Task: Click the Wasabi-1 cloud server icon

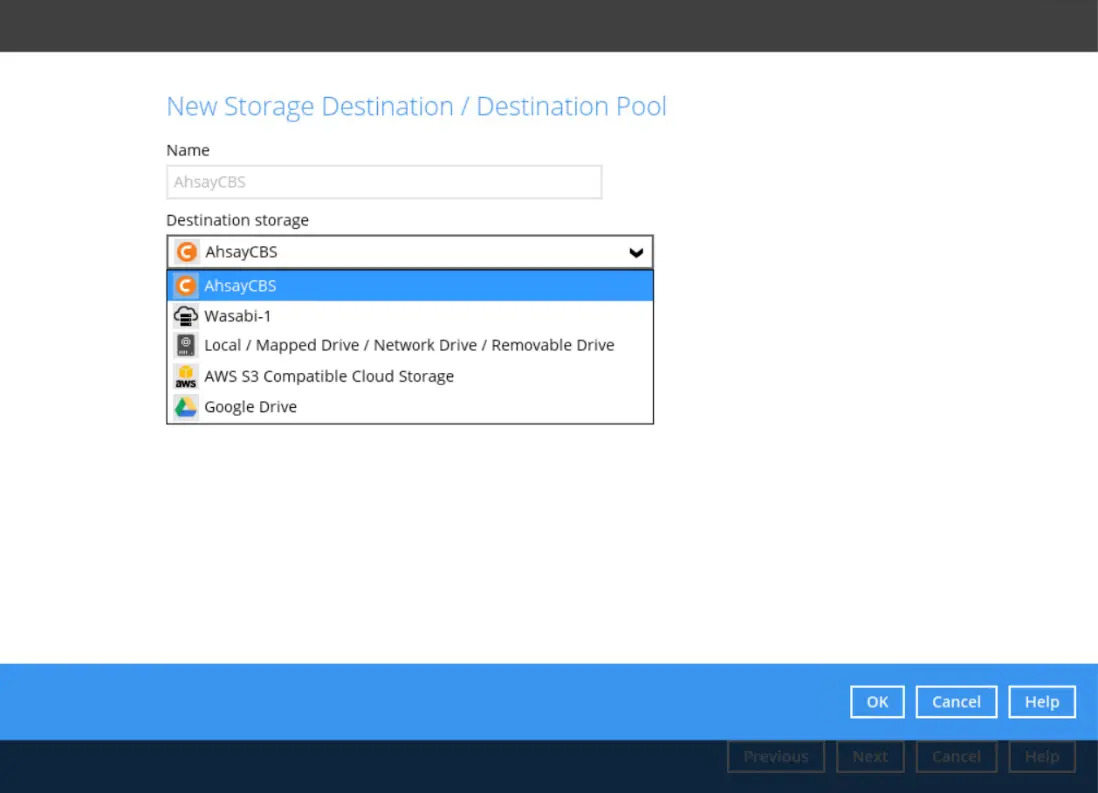Action: [186, 316]
